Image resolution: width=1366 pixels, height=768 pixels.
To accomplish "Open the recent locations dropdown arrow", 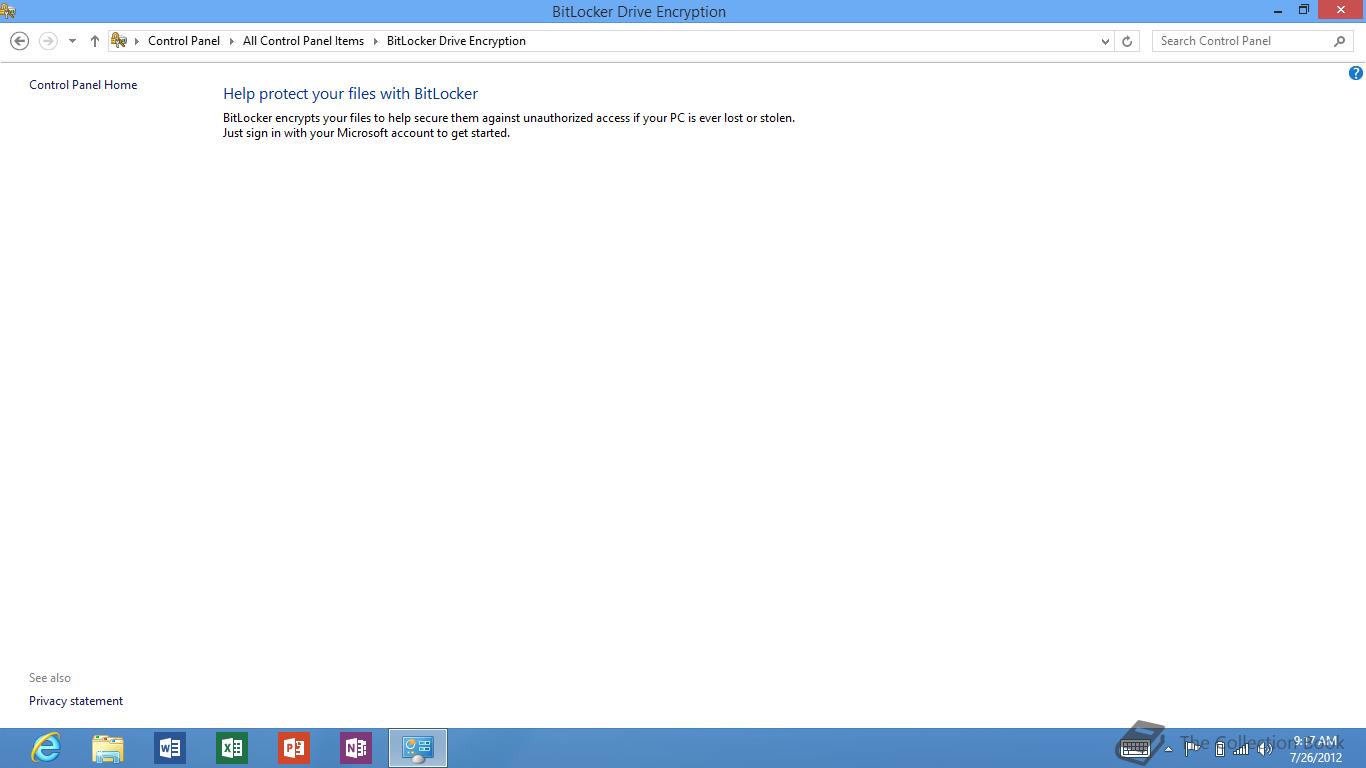I will 72,41.
